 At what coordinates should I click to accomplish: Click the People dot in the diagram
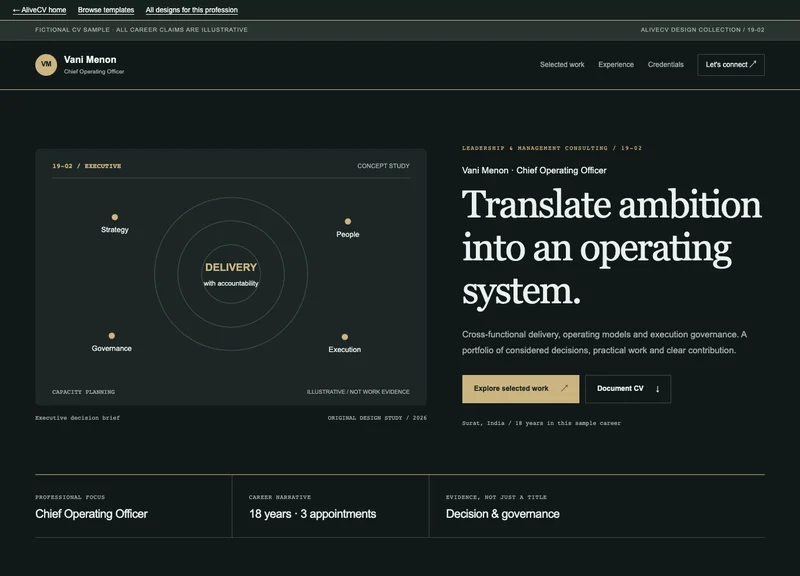pos(347,221)
